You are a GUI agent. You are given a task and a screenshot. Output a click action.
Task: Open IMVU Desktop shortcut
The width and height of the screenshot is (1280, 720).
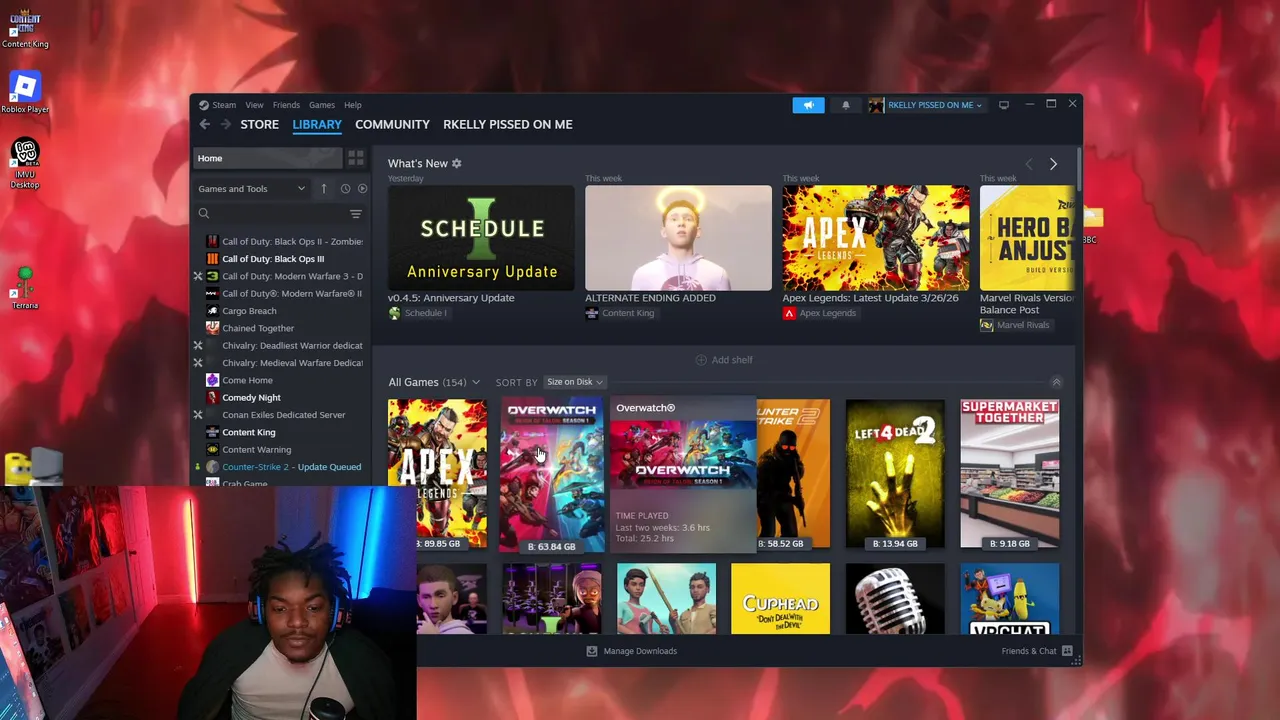(25, 164)
